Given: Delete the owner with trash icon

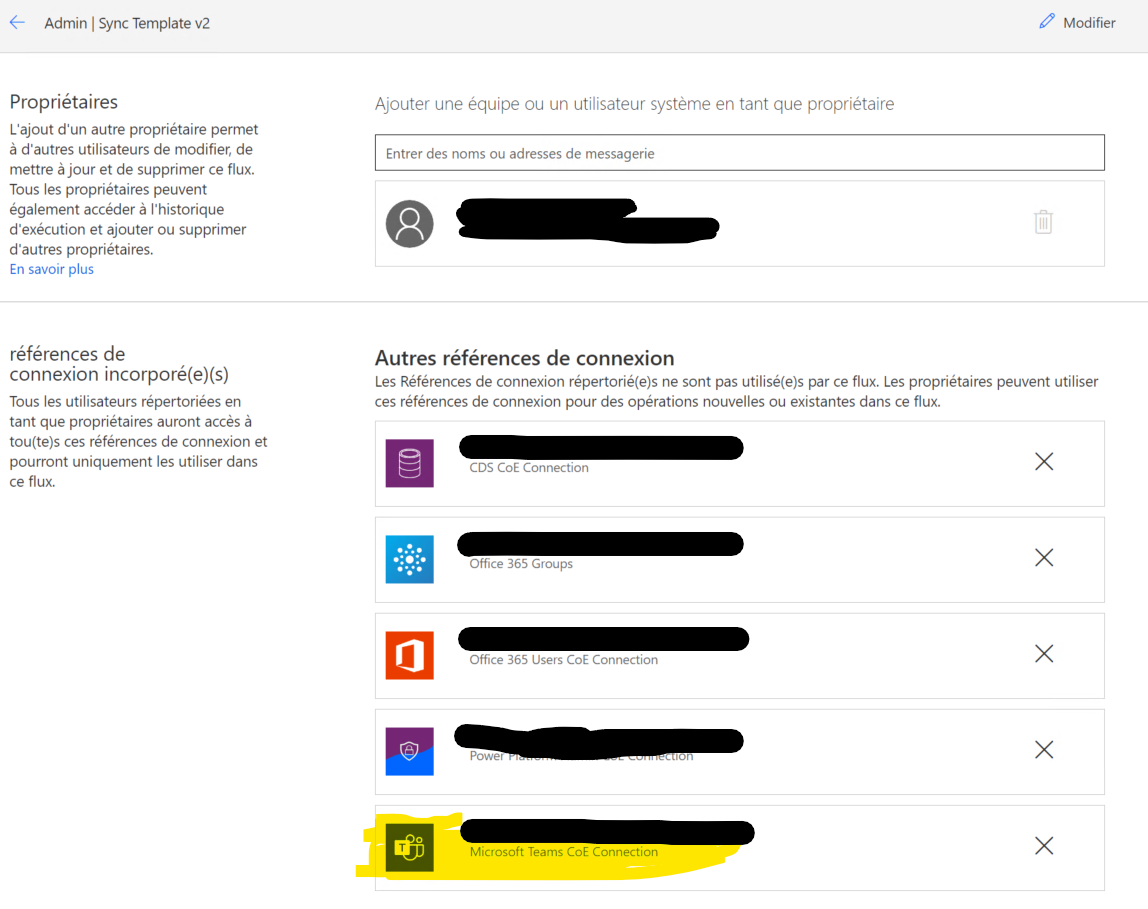Looking at the screenshot, I should 1043,222.
